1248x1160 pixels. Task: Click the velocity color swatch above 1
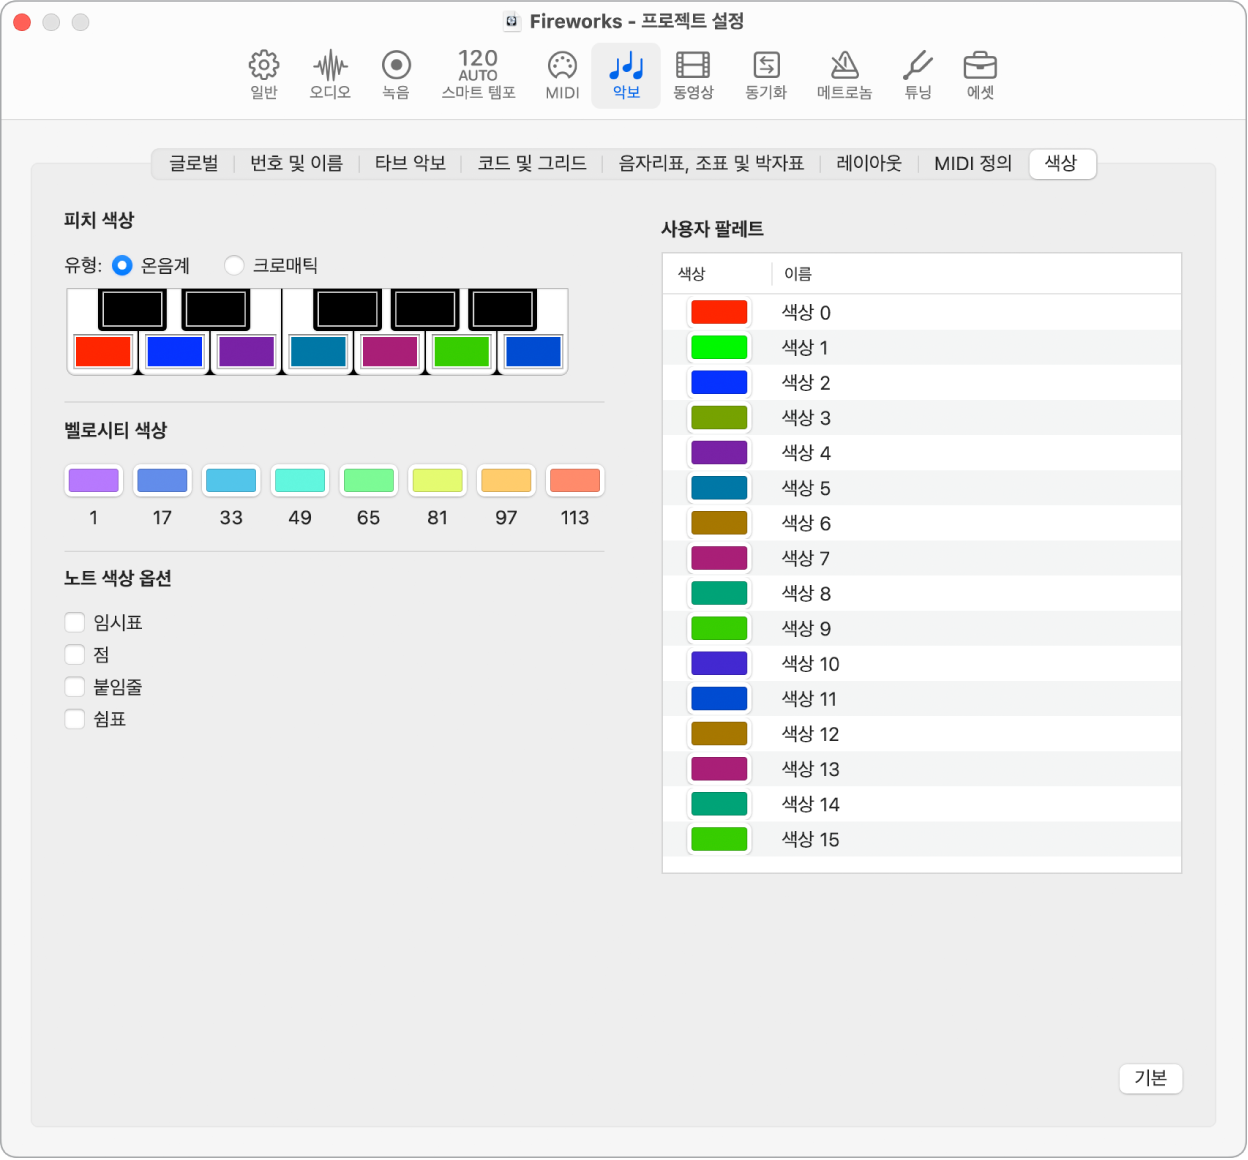(x=94, y=480)
